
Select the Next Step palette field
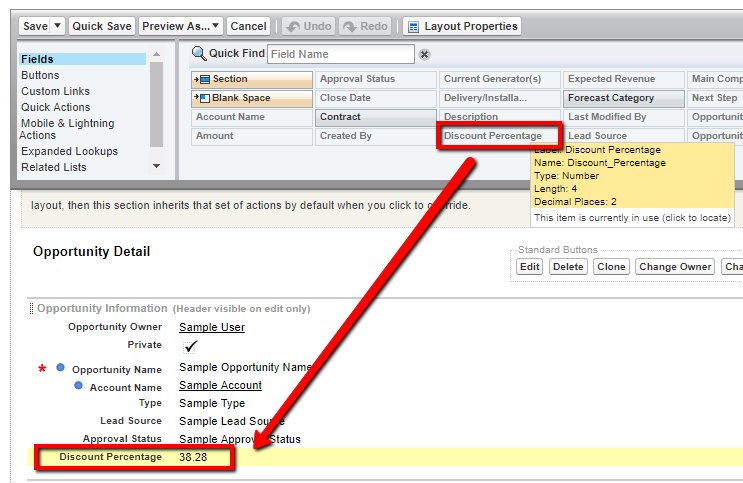click(716, 98)
